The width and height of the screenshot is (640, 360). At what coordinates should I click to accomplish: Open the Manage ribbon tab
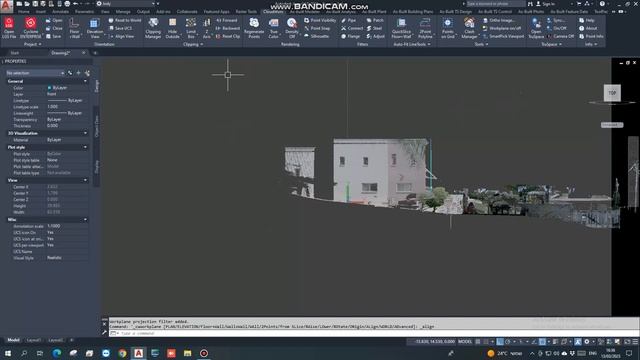(x=123, y=12)
